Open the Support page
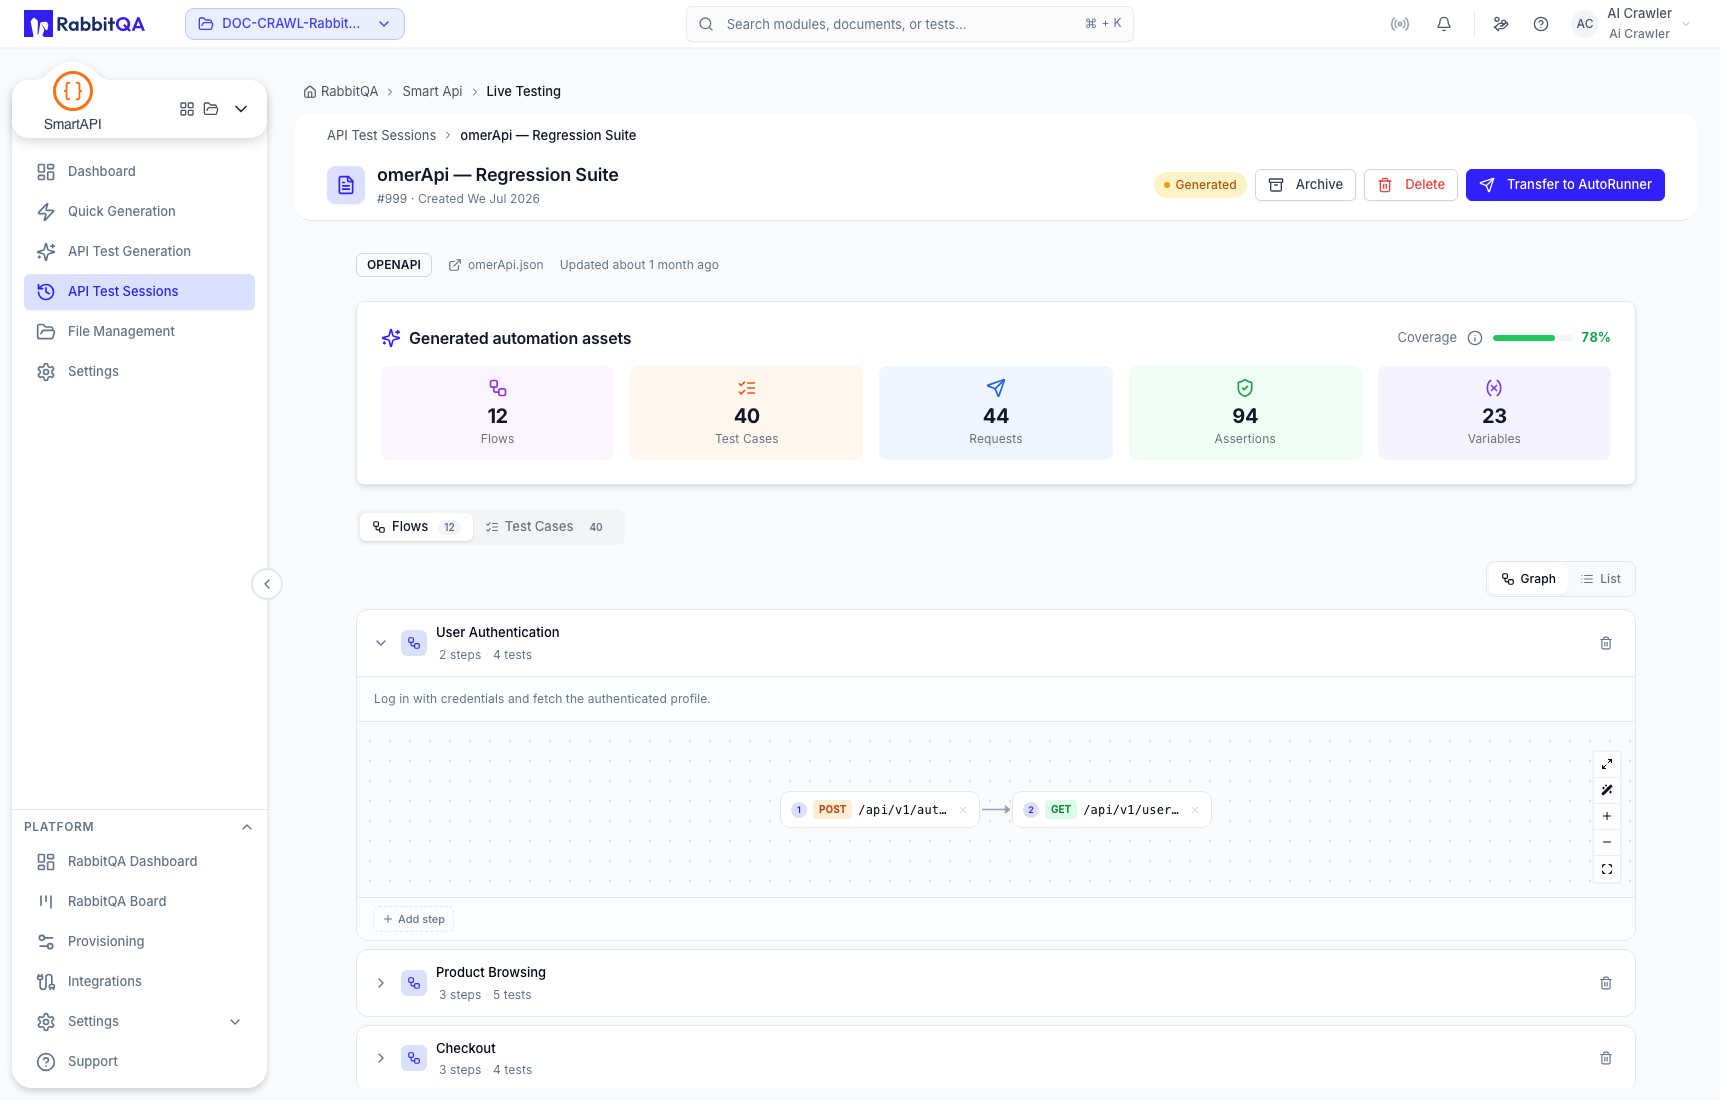1720x1100 pixels. coord(139,1062)
